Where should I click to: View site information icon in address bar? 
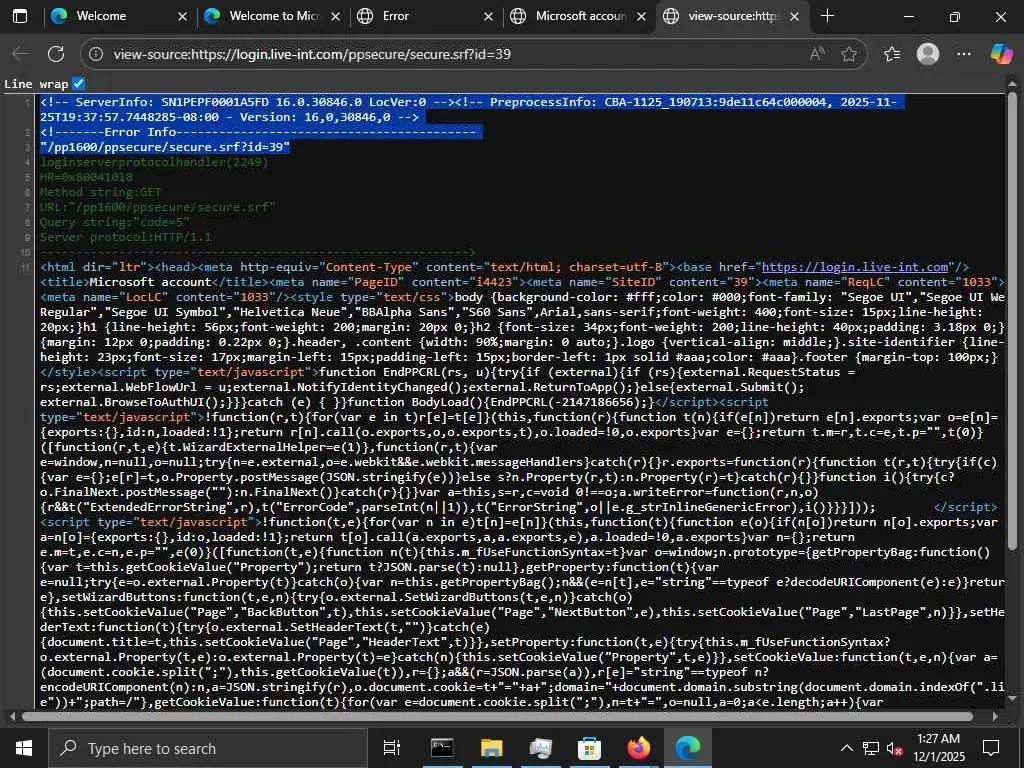[x=96, y=54]
